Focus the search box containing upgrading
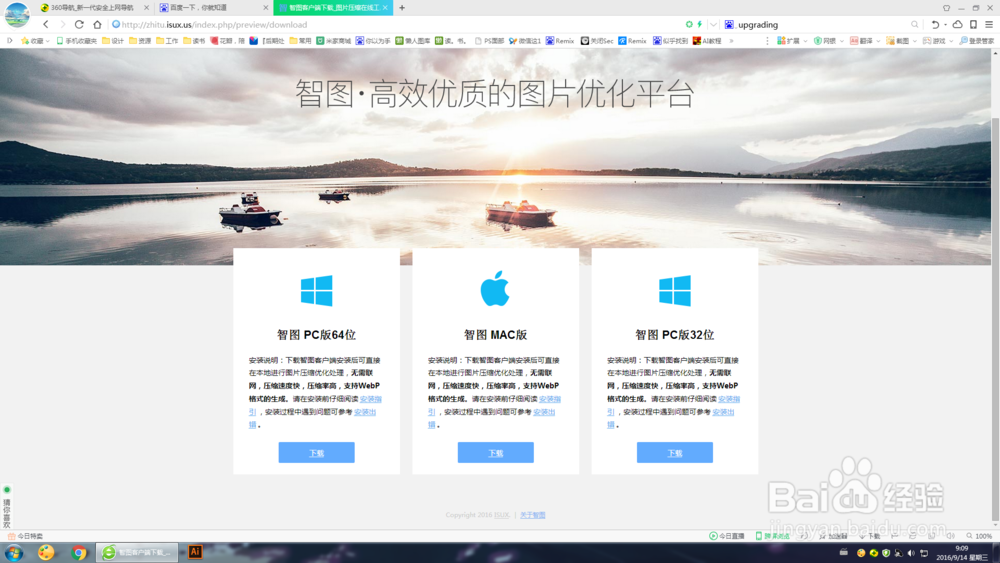Image resolution: width=1000 pixels, height=563 pixels. coord(823,24)
